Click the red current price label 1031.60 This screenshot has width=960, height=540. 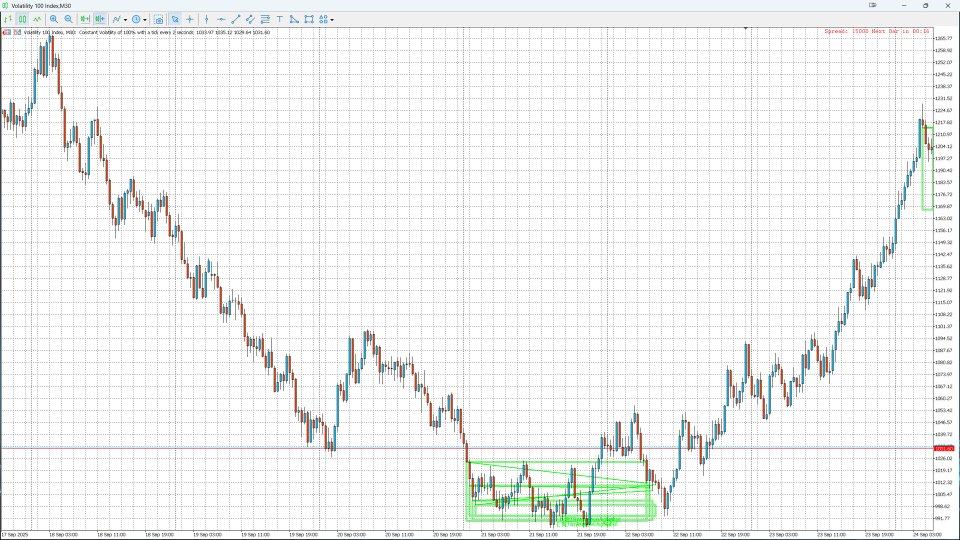tap(943, 449)
